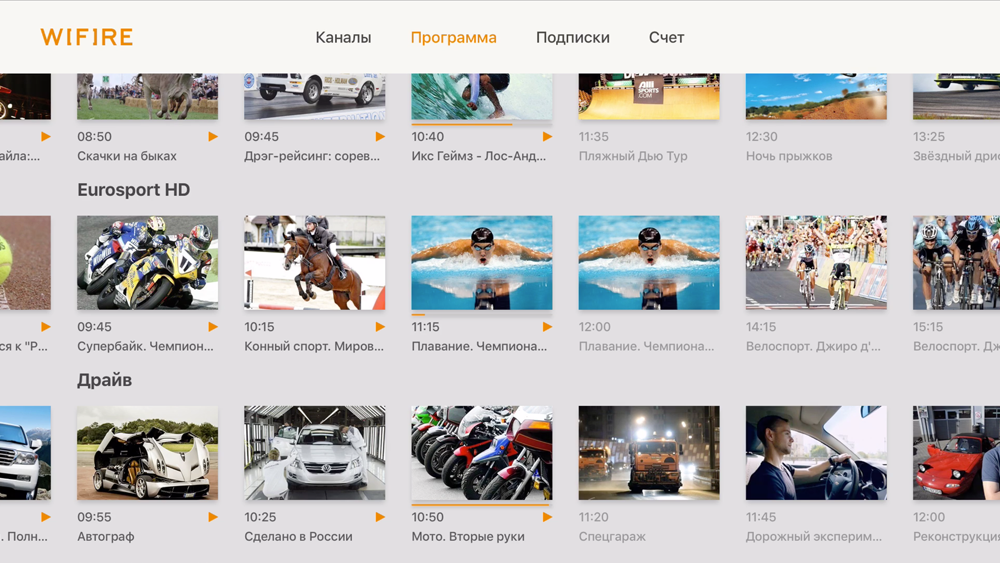Open the drag racing car thumbnail
Viewport: 1000px width, 563px height.
[314, 96]
